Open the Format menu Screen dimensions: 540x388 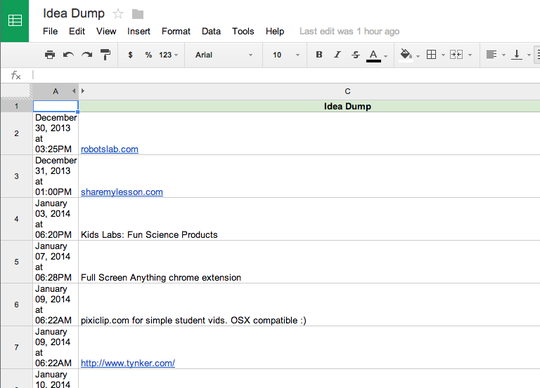[176, 31]
